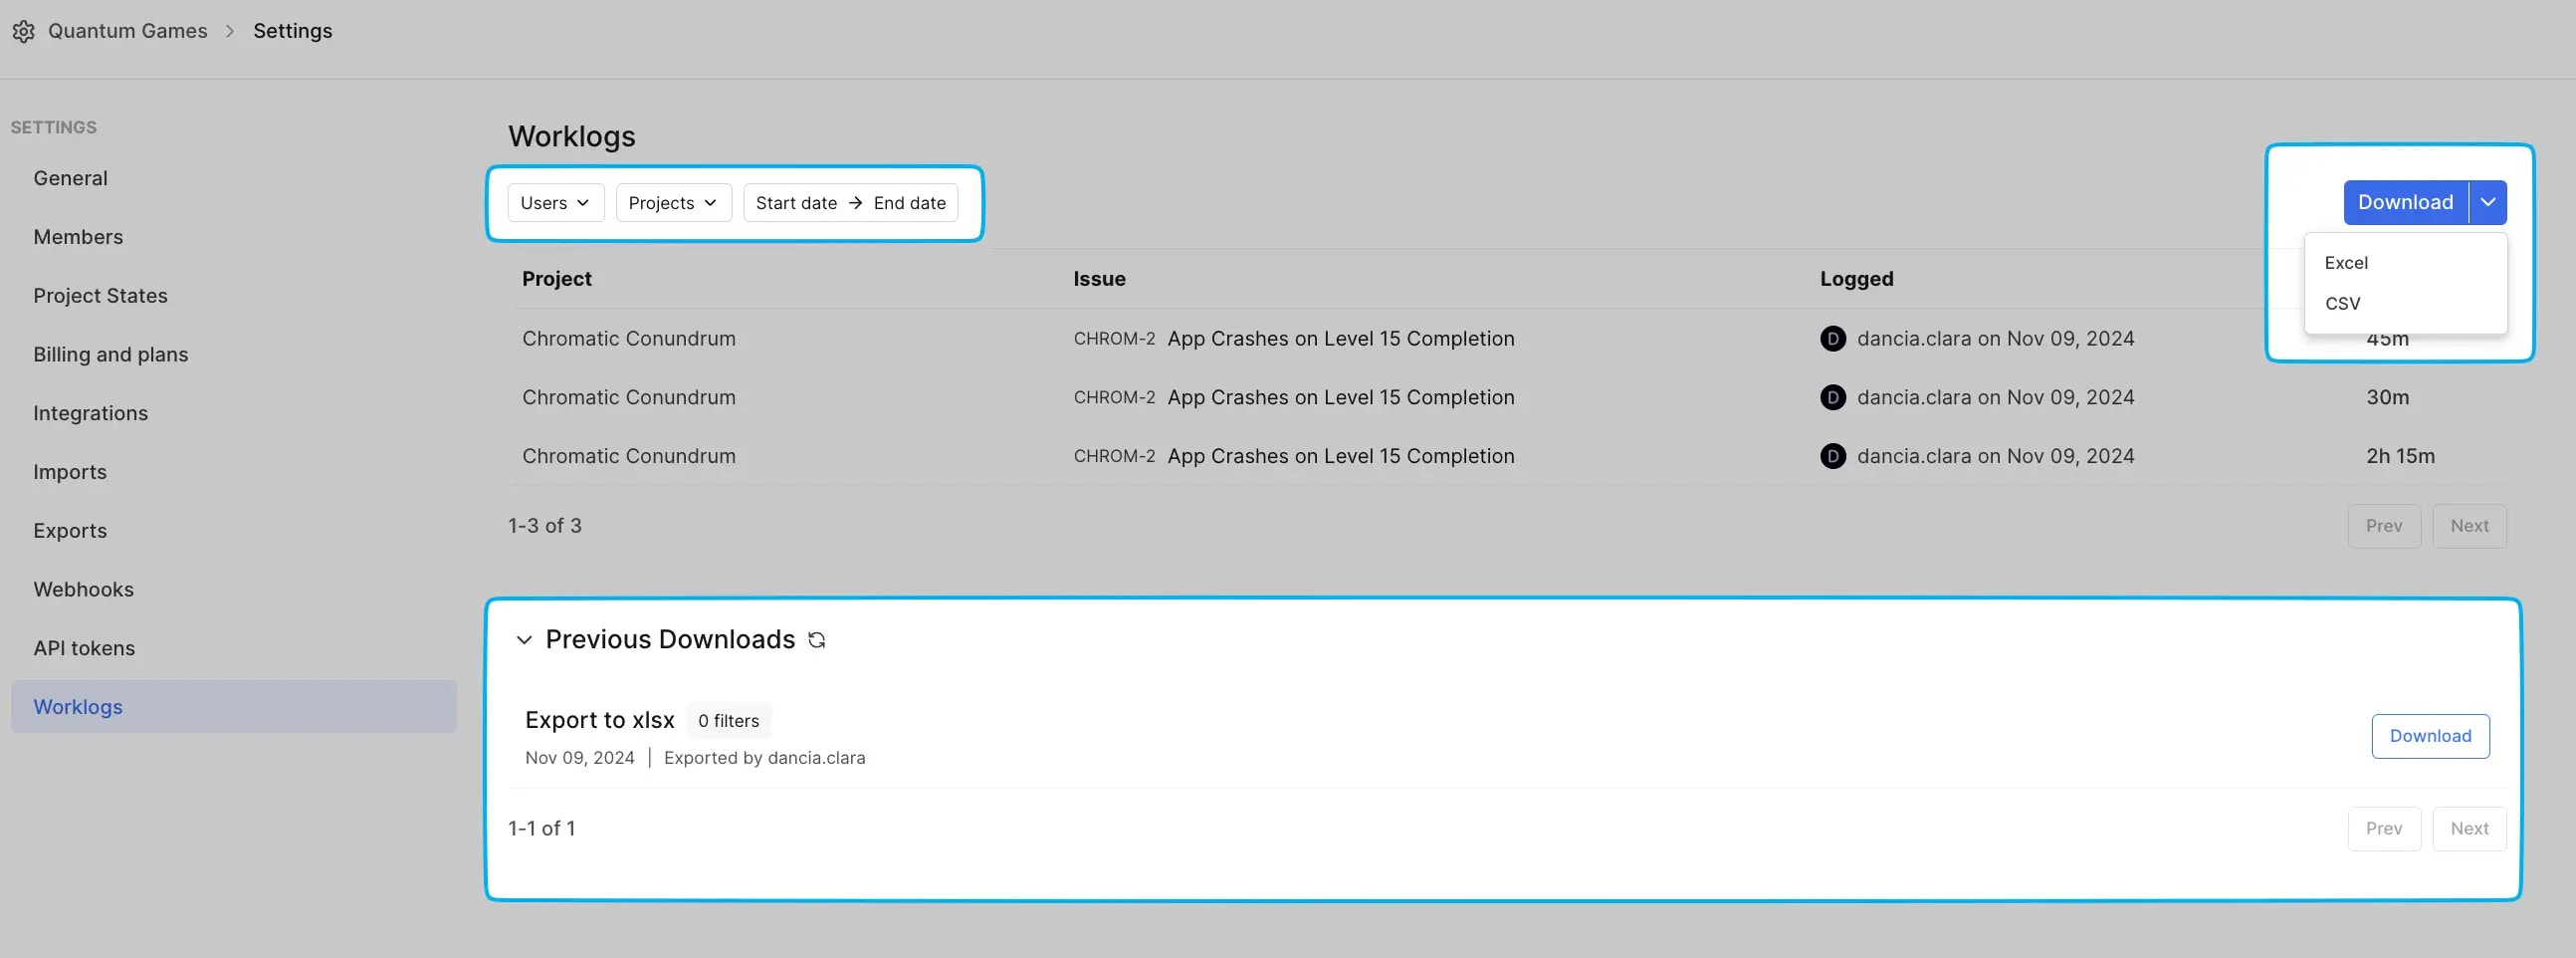
Task: Select Excel from the download menu
Action: 2345,262
